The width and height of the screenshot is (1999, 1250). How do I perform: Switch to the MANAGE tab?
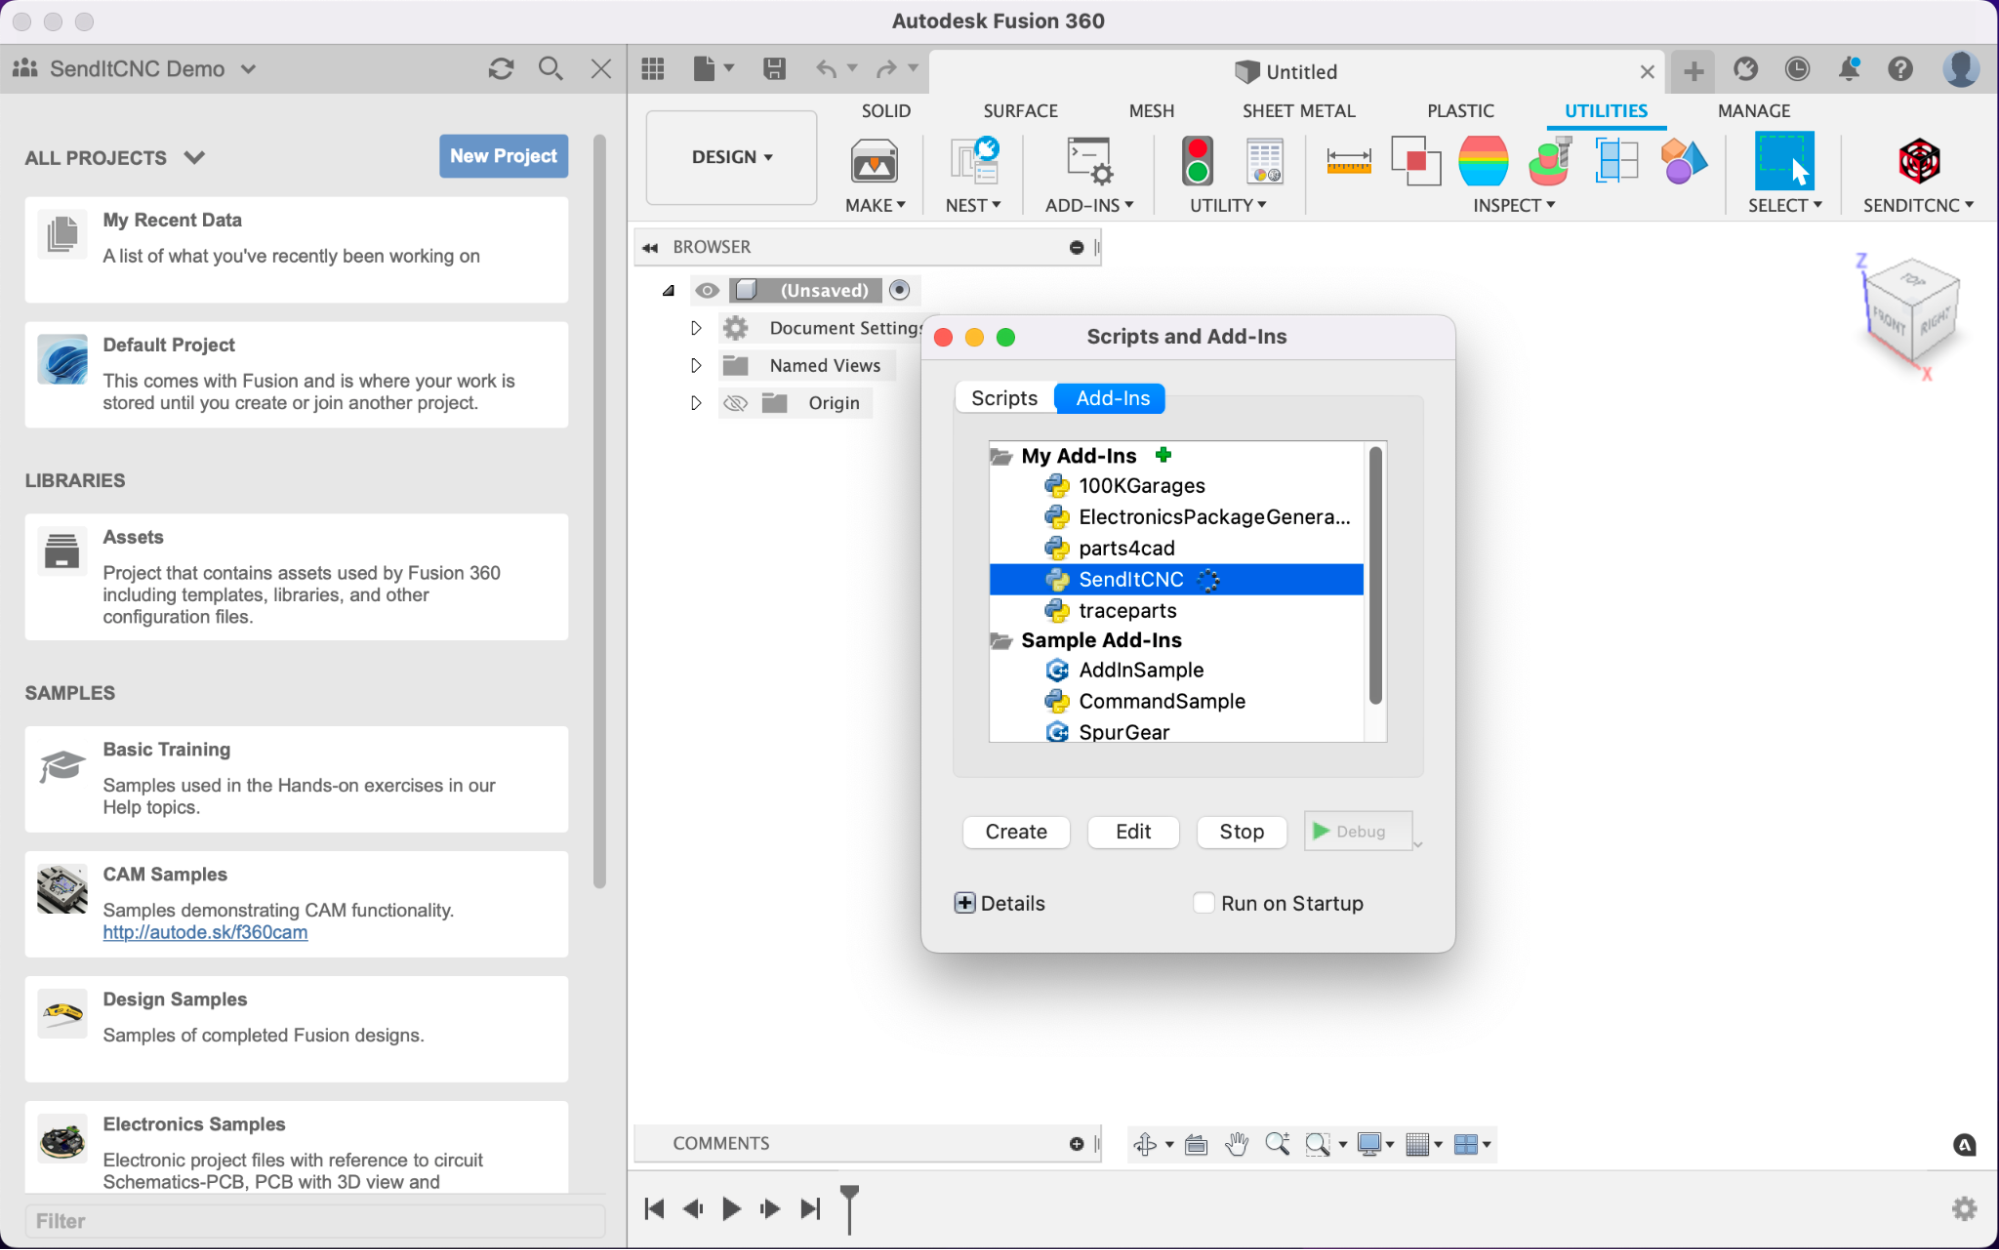1754,111
